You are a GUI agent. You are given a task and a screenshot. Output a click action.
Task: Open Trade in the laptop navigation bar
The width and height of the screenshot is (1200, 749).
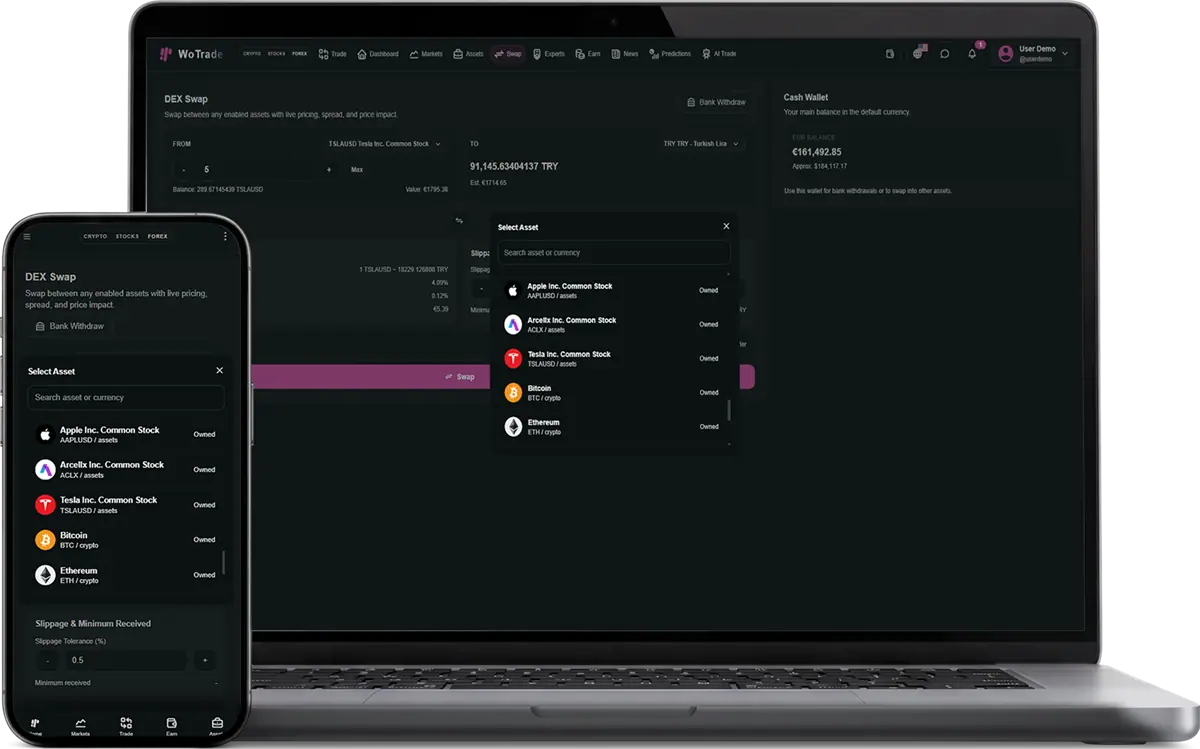tap(333, 54)
